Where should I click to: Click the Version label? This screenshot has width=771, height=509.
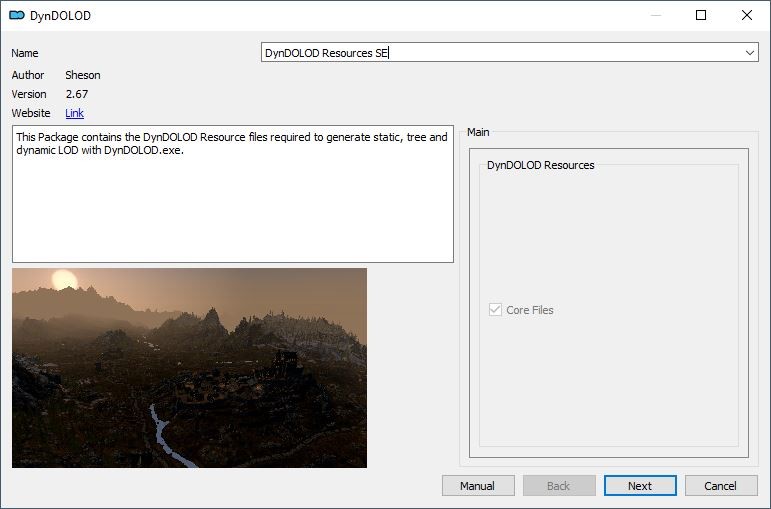coord(29,94)
